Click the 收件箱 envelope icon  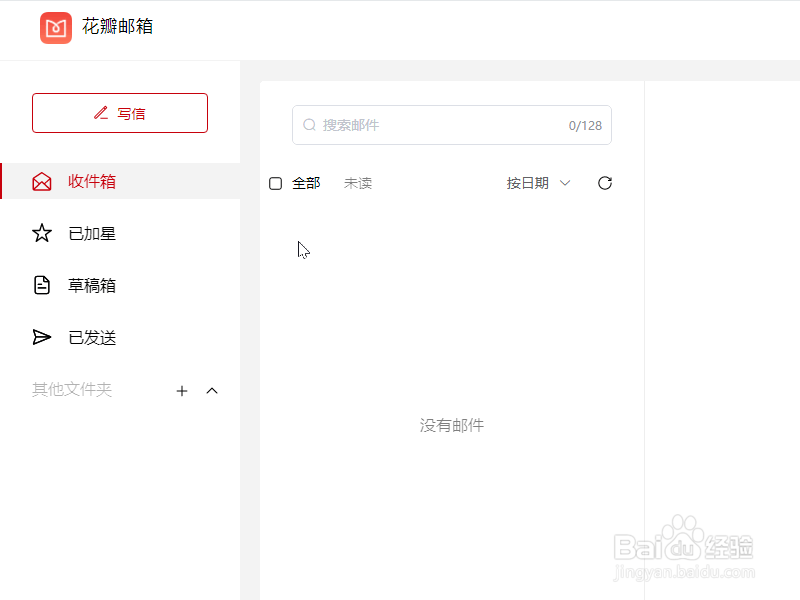[41, 181]
